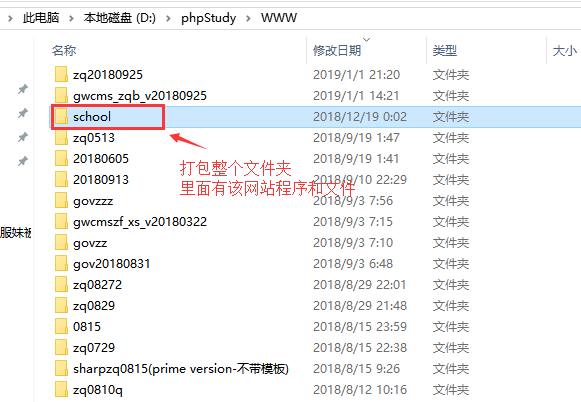581x402 pixels.
Task: Select the sharpzq0815(prime version-不带模板) folder
Action: point(180,369)
